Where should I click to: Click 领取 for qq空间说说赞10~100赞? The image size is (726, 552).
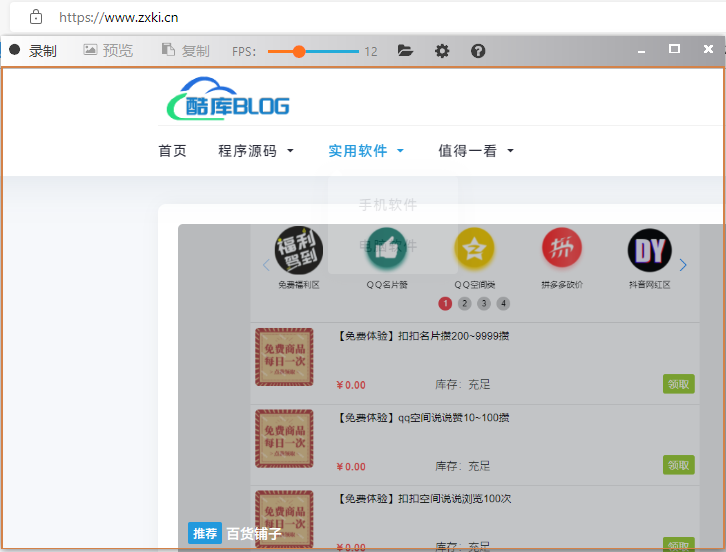(679, 465)
